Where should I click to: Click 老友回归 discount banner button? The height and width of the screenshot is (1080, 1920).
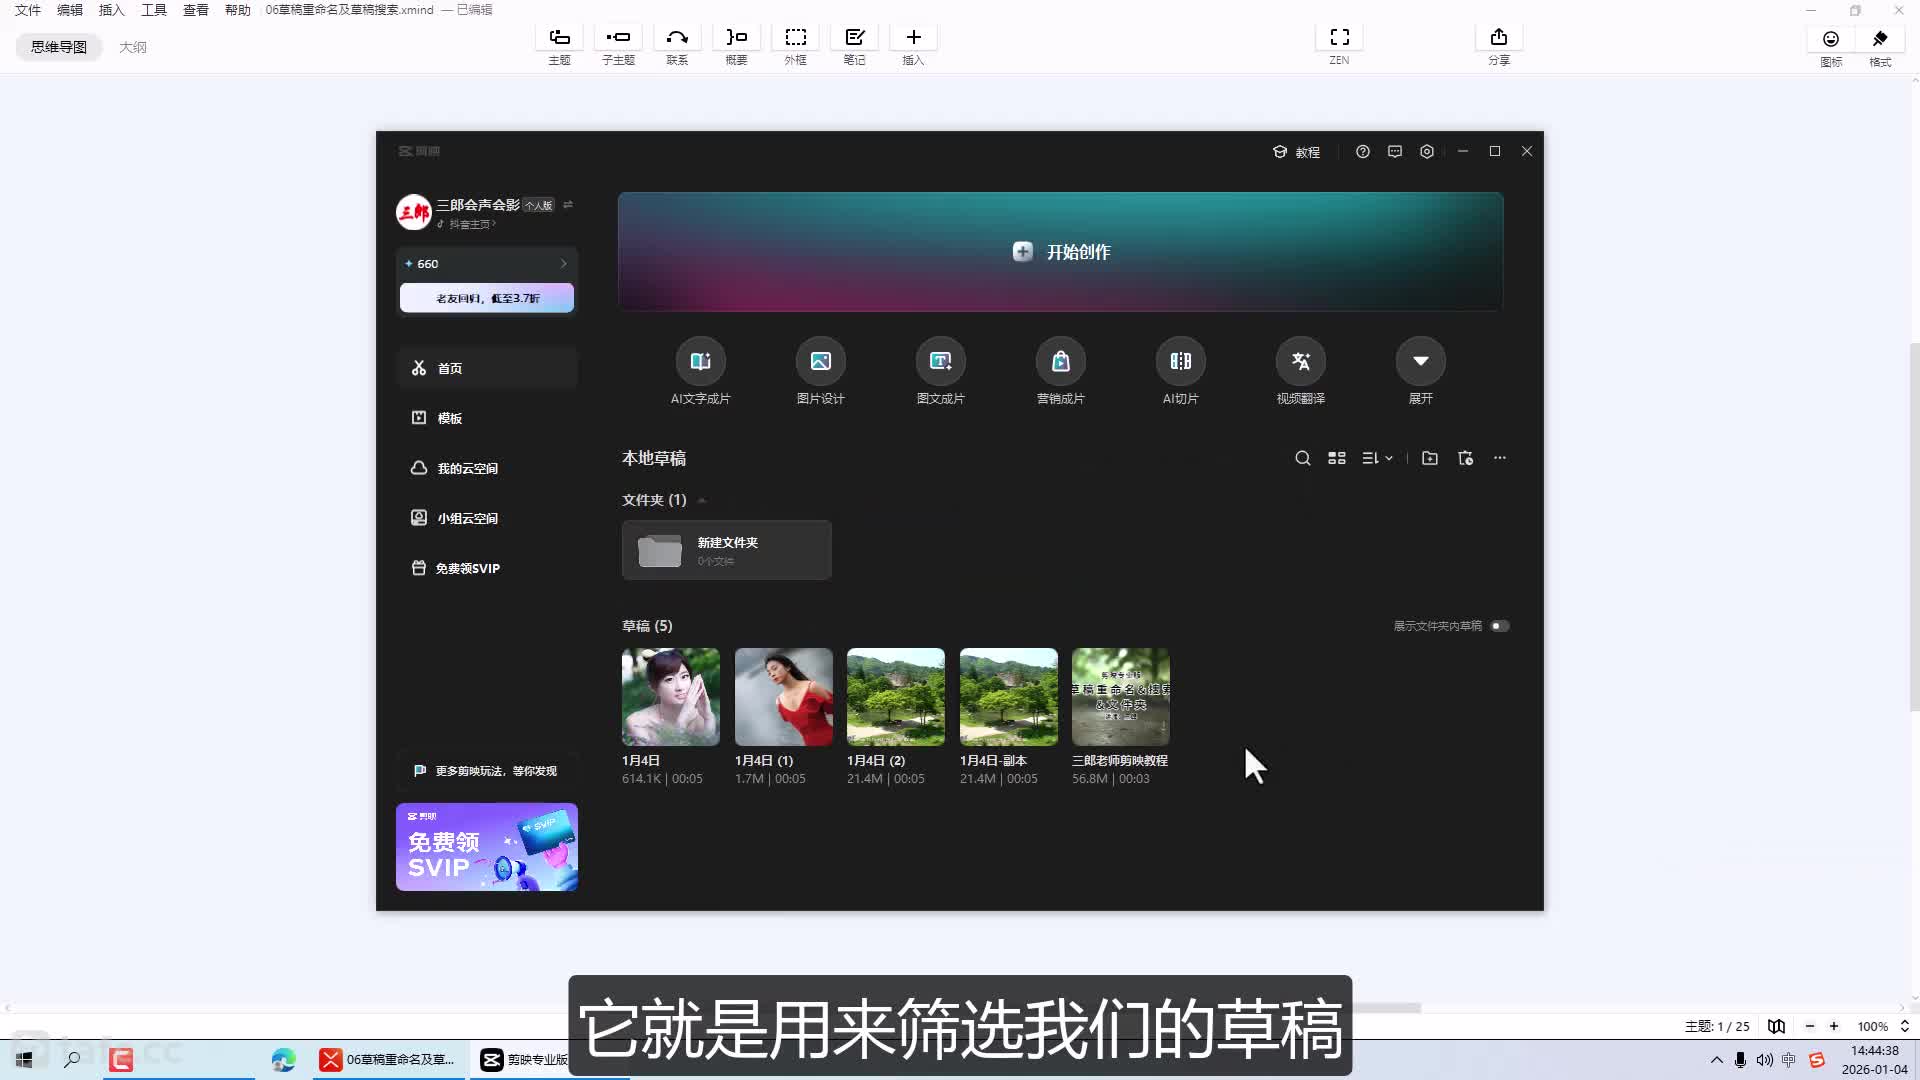point(487,298)
